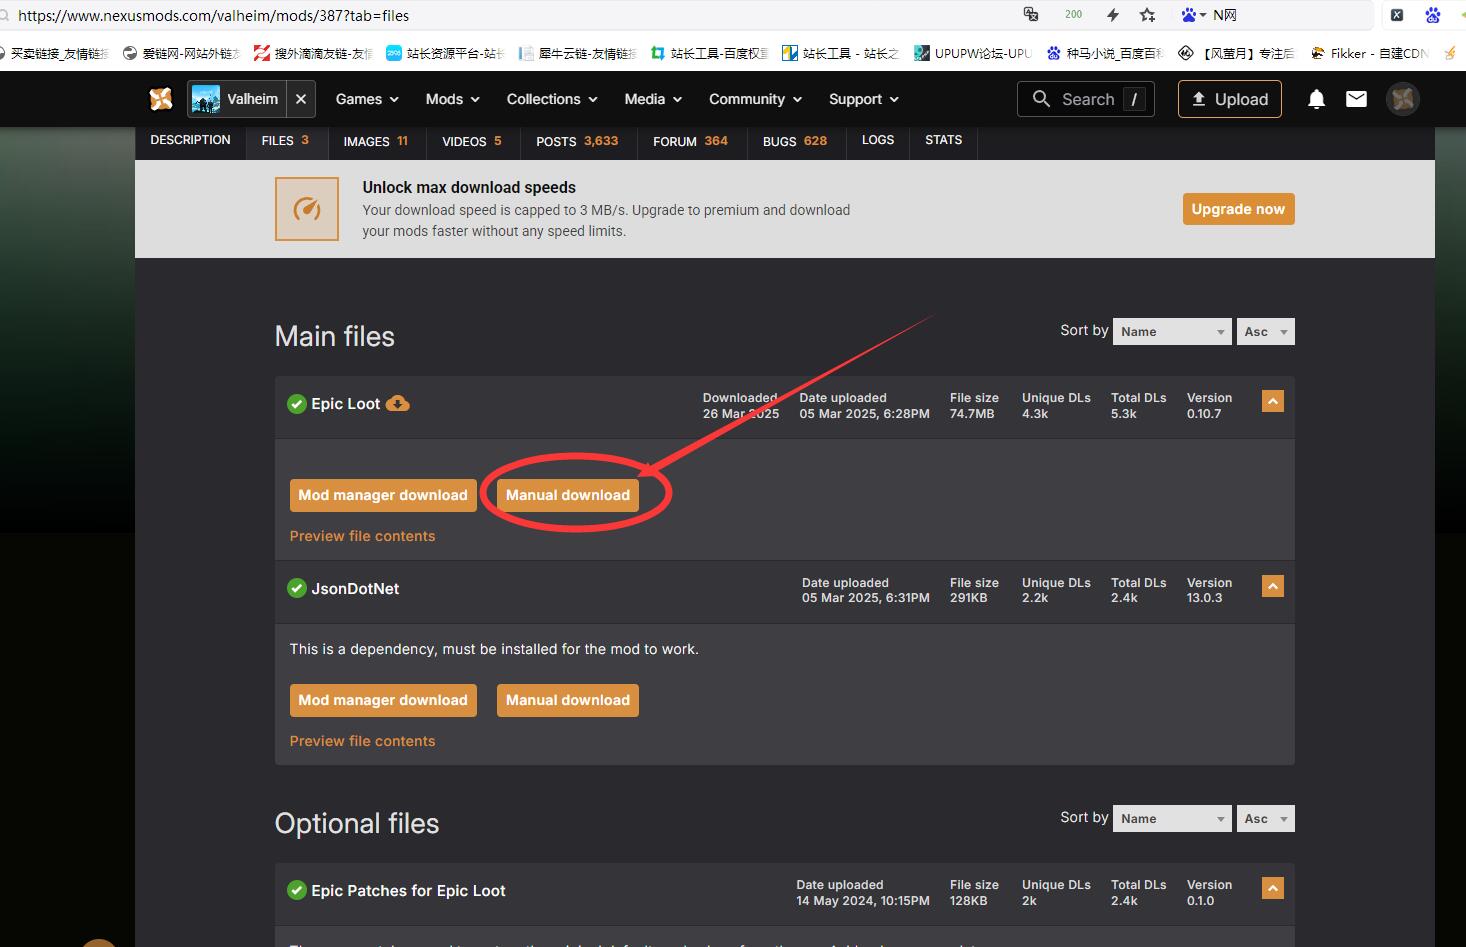Click the speedometer icon in the premium banner
Image resolution: width=1466 pixels, height=947 pixels.
click(307, 209)
